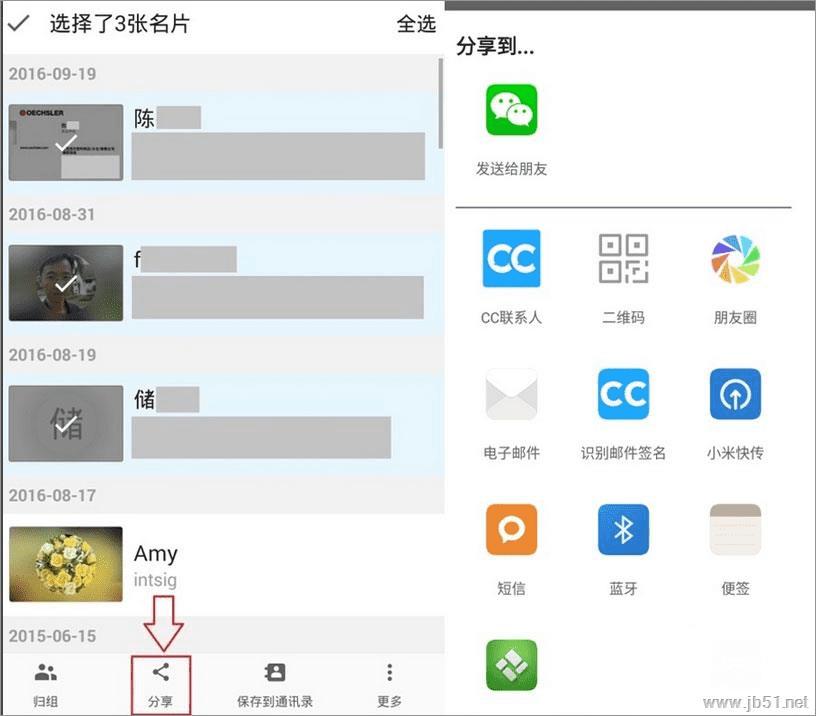
Task: Select Amy intsig card thumbnail
Action: click(x=66, y=564)
